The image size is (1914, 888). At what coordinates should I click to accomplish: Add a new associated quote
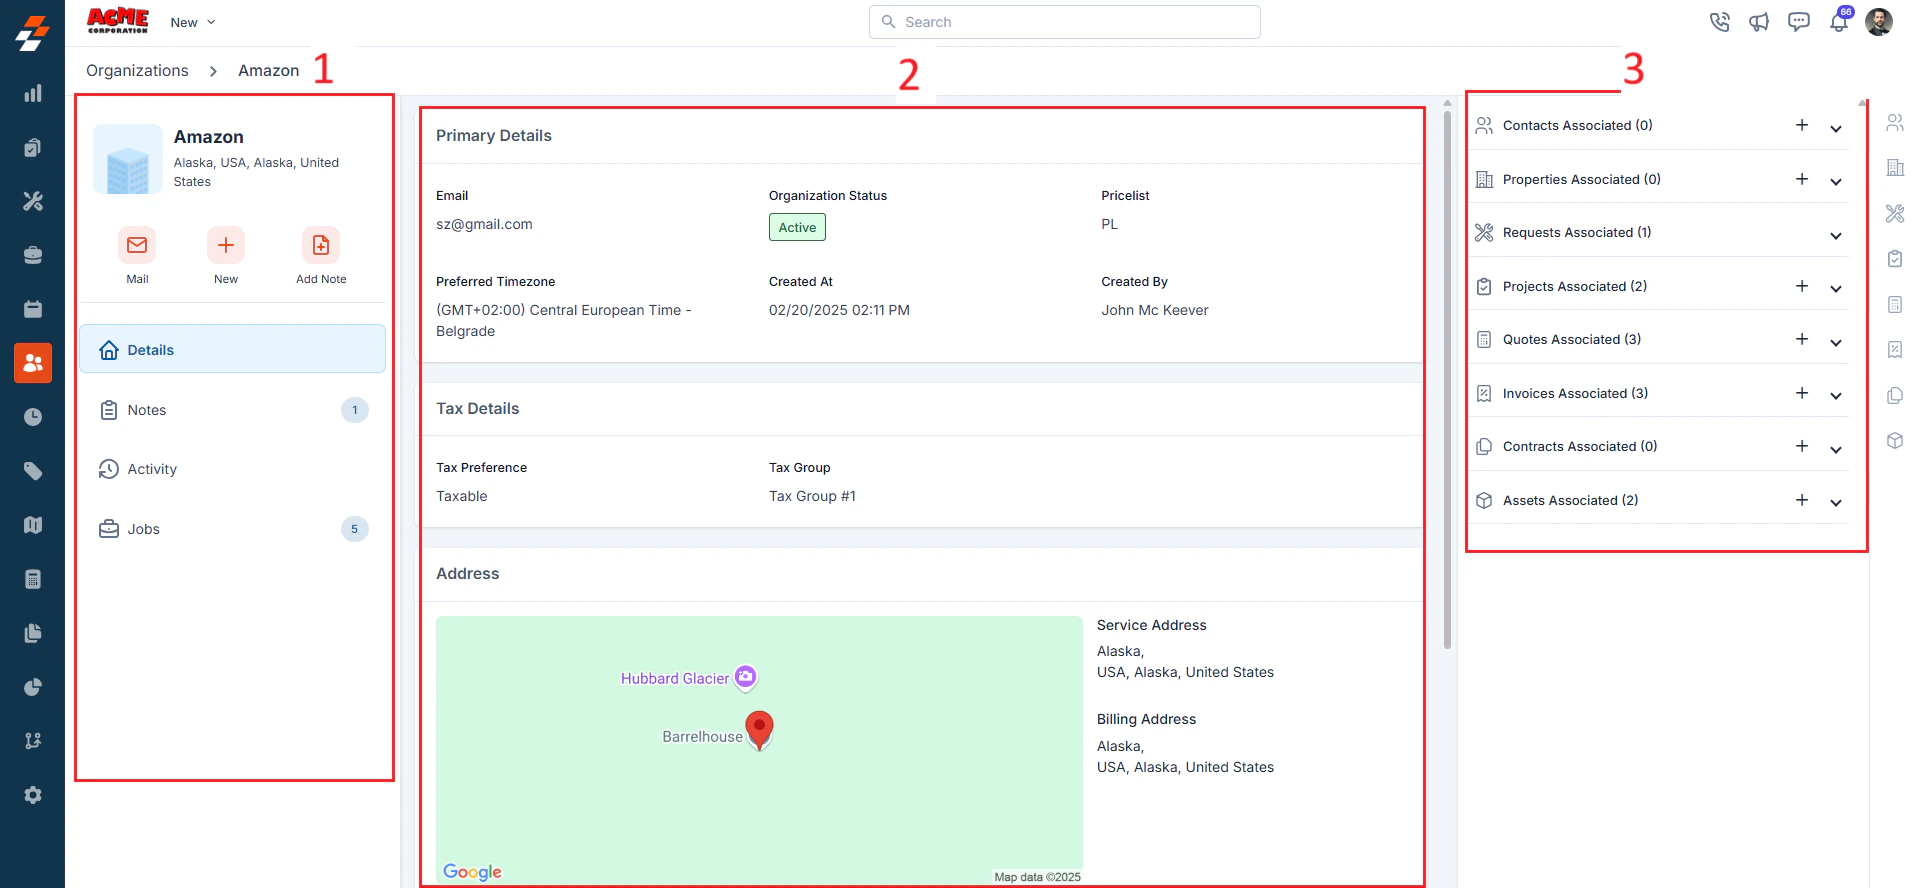1802,339
